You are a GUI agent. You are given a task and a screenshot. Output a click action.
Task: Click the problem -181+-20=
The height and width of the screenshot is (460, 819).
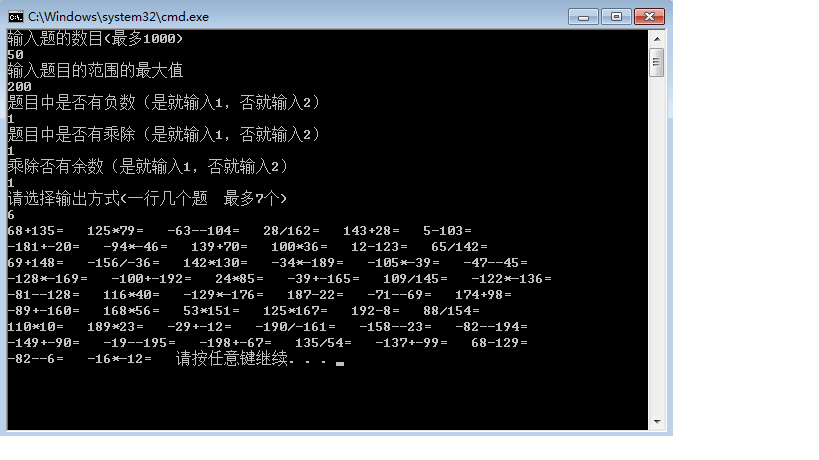(x=43, y=247)
